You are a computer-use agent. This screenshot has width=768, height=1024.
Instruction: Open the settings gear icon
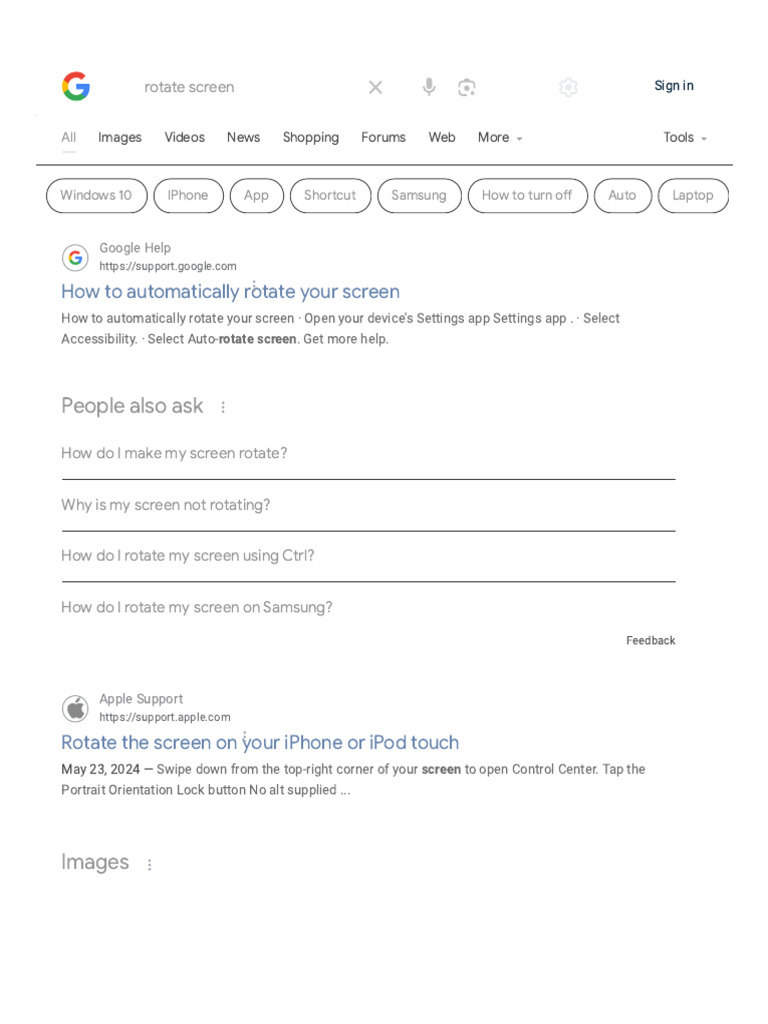point(568,87)
